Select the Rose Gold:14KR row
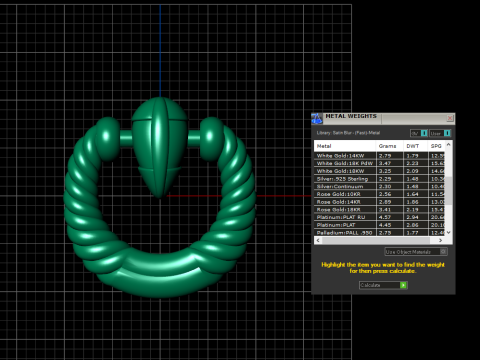This screenshot has width=480, height=360. coord(379,202)
